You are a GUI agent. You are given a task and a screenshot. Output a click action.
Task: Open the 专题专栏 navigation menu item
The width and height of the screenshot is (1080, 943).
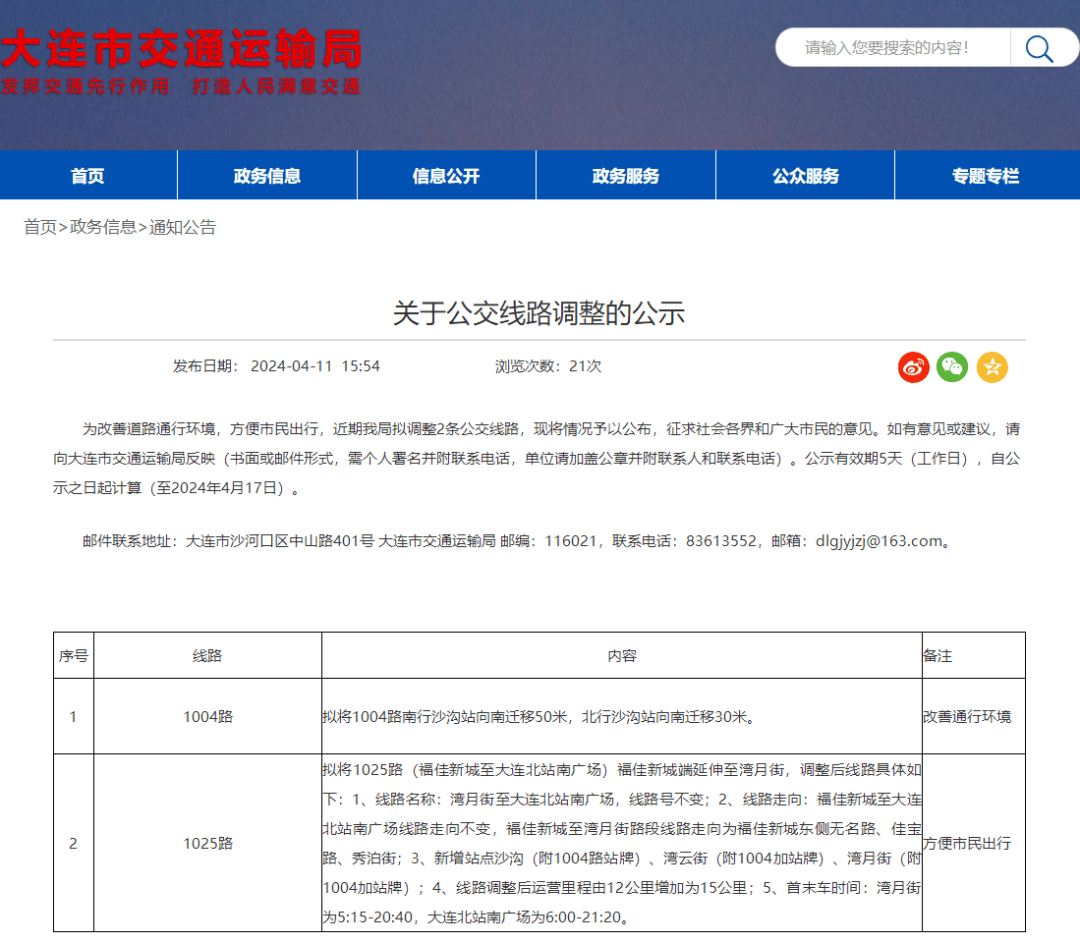point(983,175)
